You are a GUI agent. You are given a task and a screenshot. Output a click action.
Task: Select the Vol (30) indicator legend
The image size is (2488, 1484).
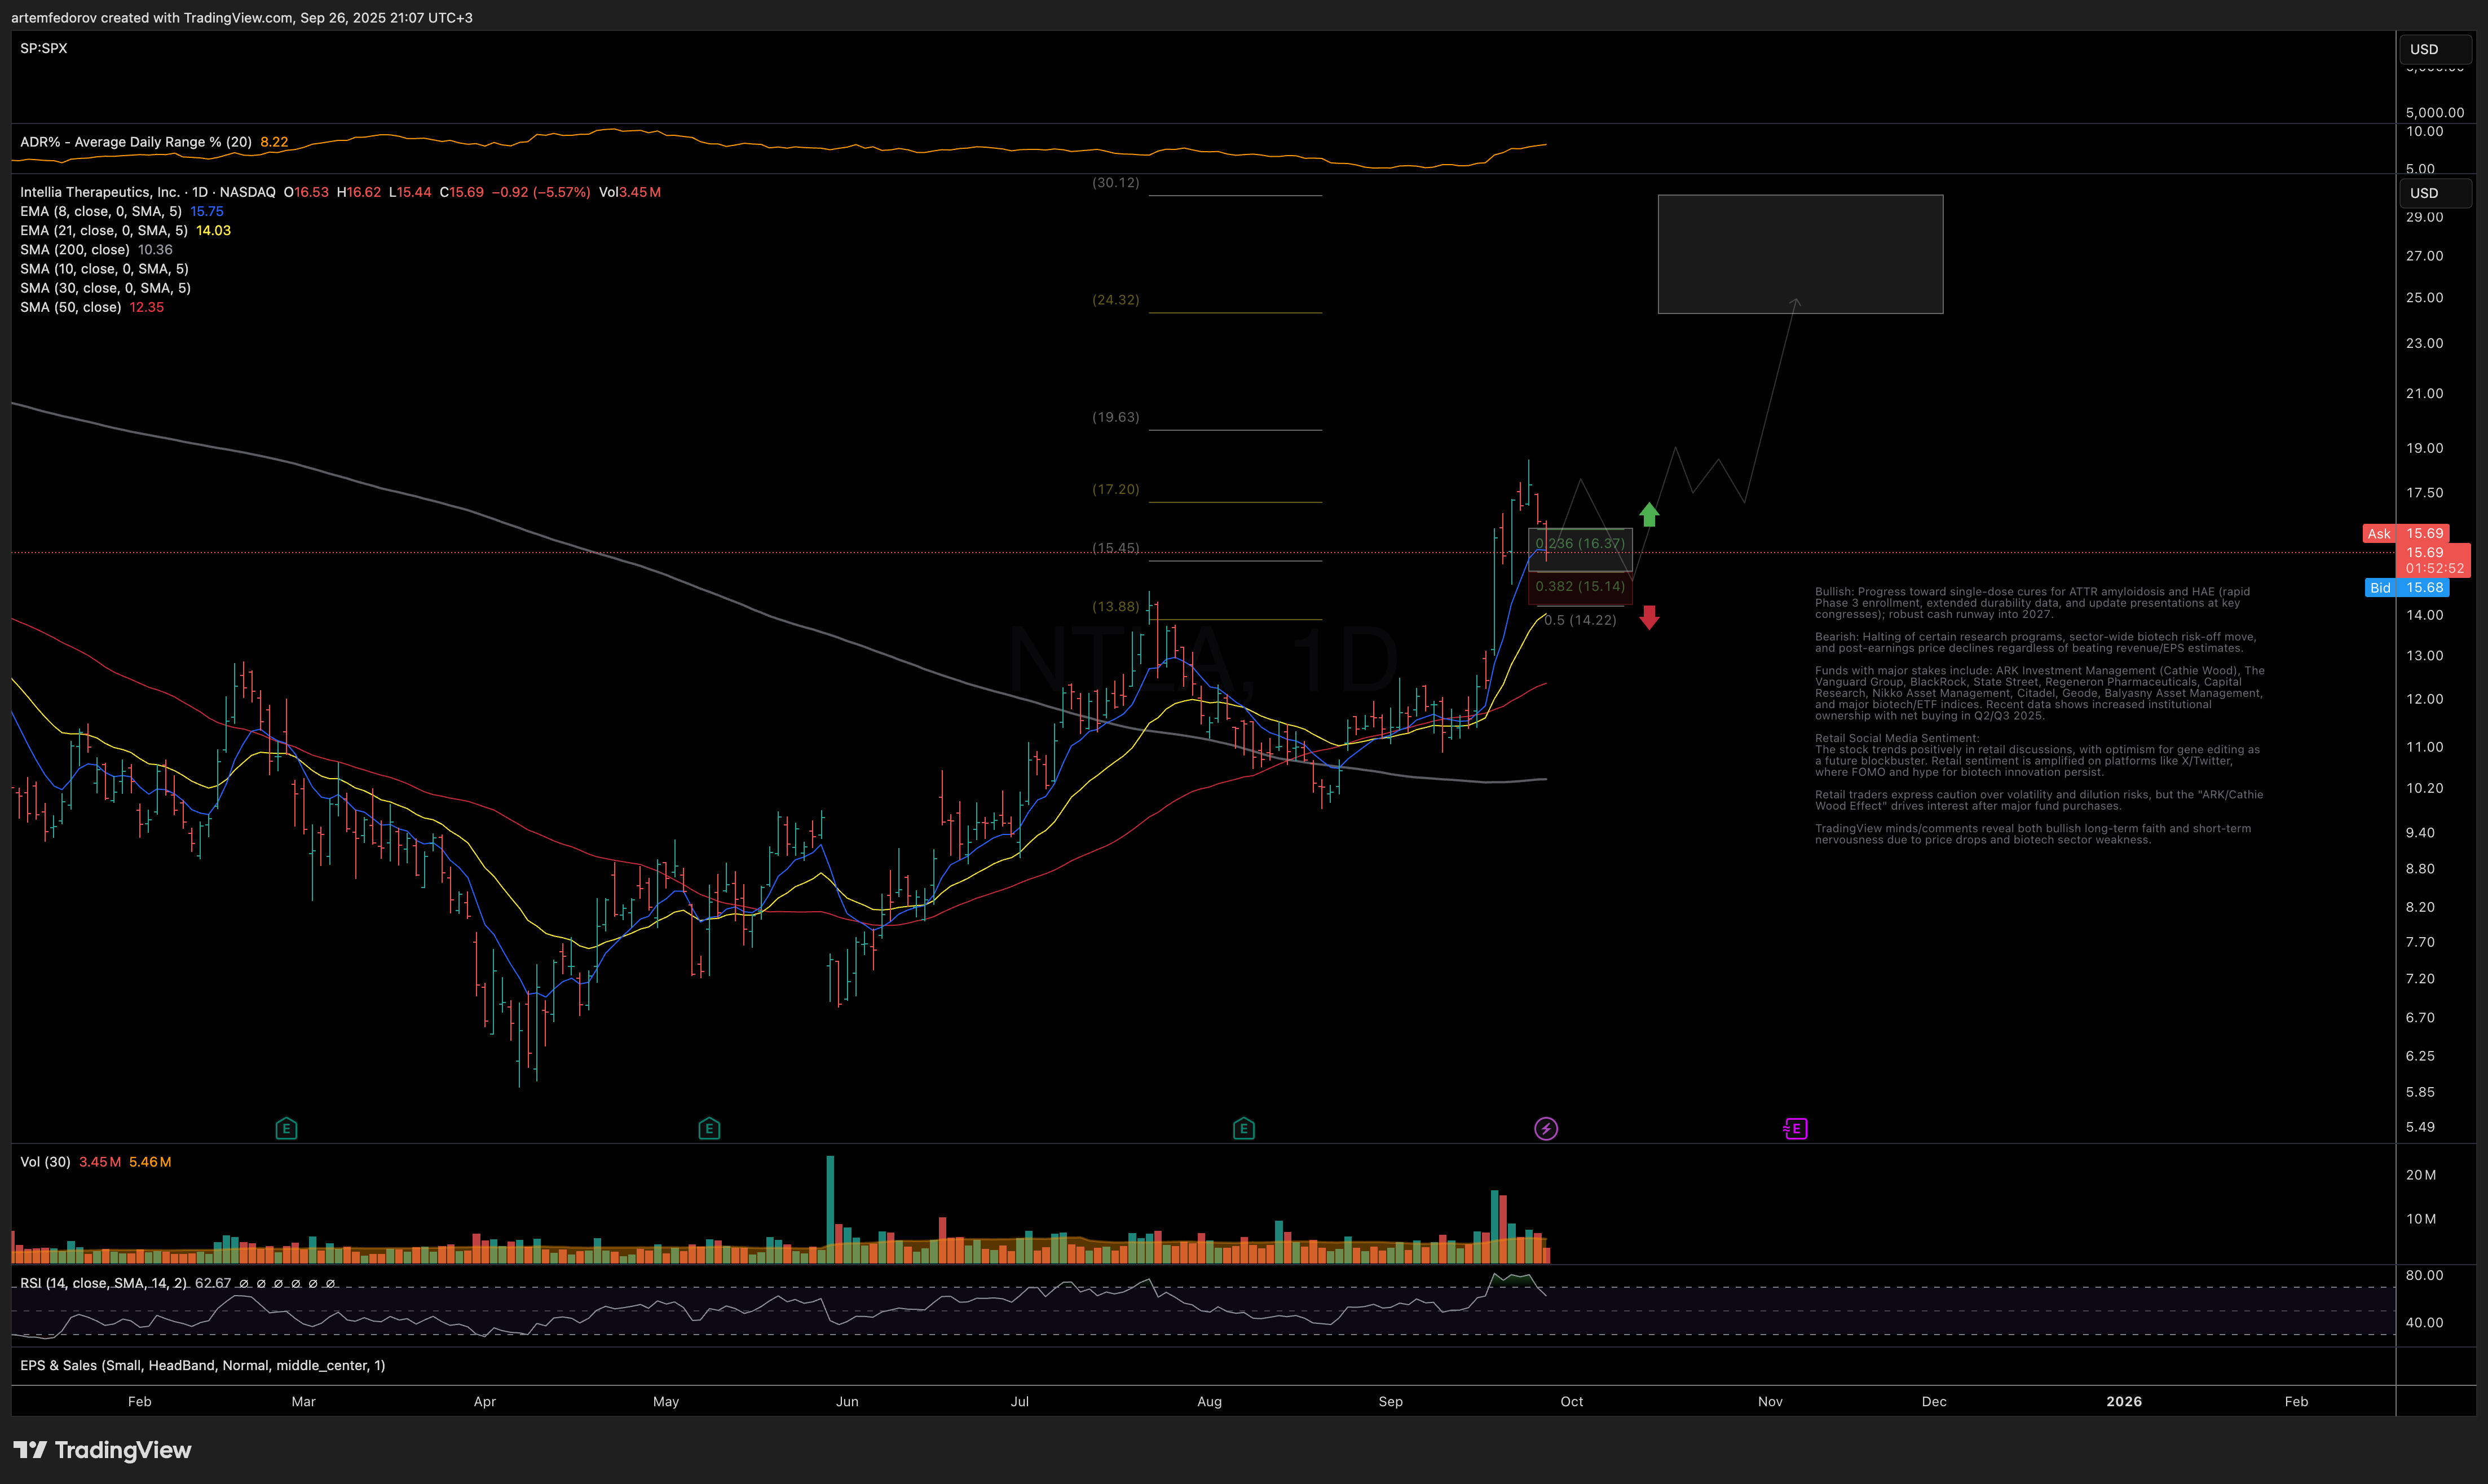coord(45,1162)
